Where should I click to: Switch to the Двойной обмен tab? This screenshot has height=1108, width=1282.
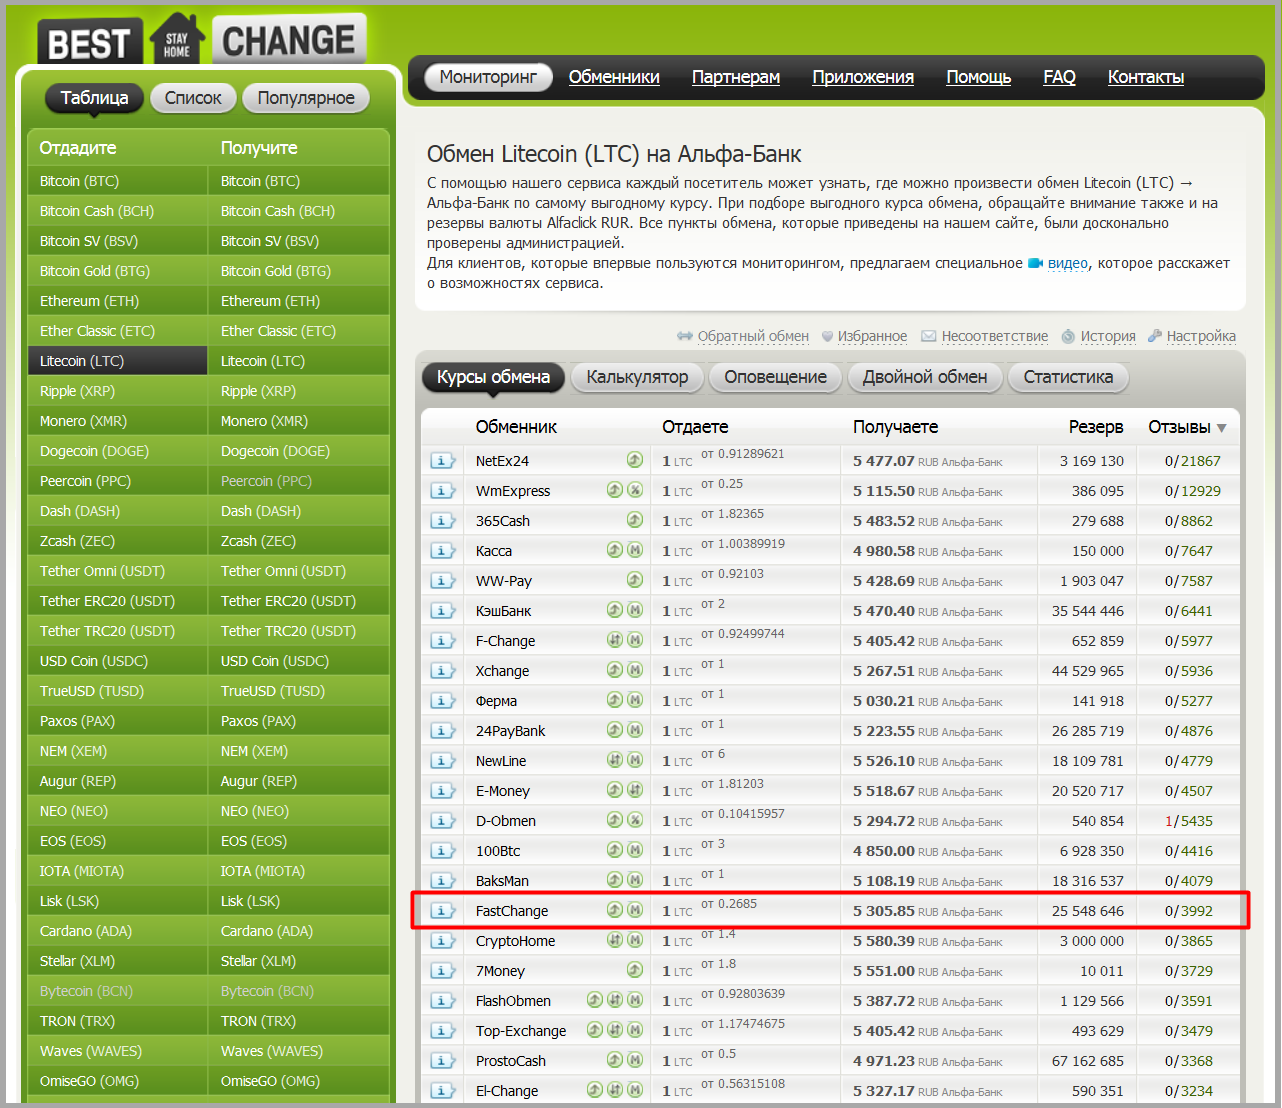tap(925, 377)
